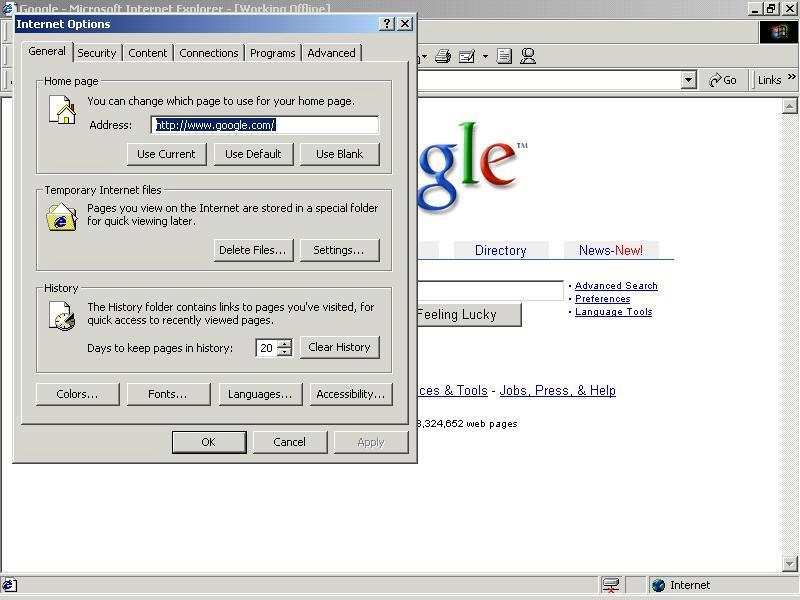Image resolution: width=800 pixels, height=600 pixels.
Task: Click the Language Tools link
Action: tap(614, 312)
